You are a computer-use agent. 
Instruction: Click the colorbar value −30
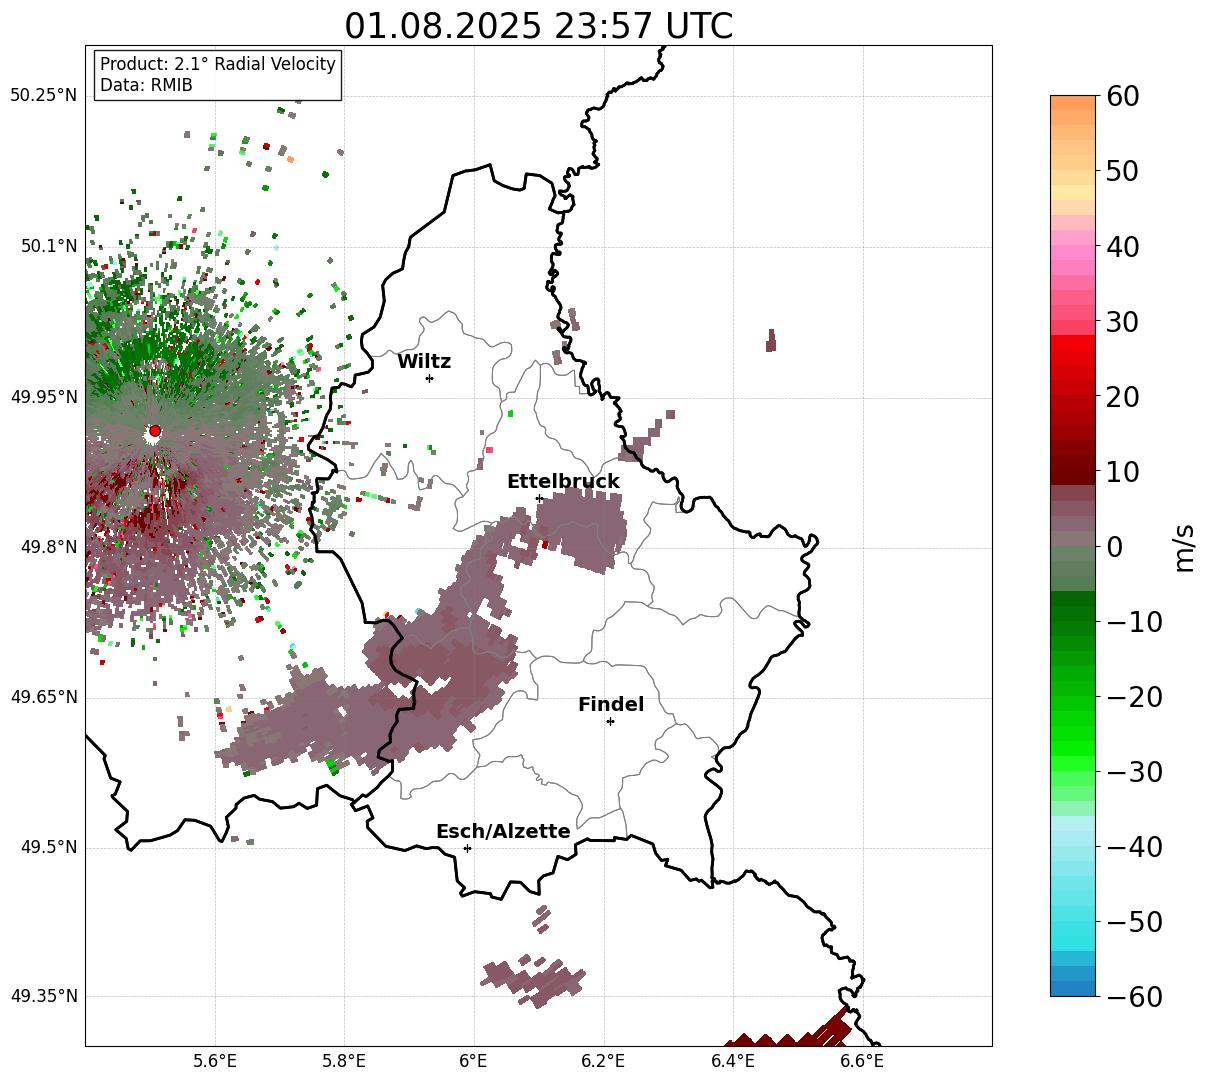(x=1134, y=772)
